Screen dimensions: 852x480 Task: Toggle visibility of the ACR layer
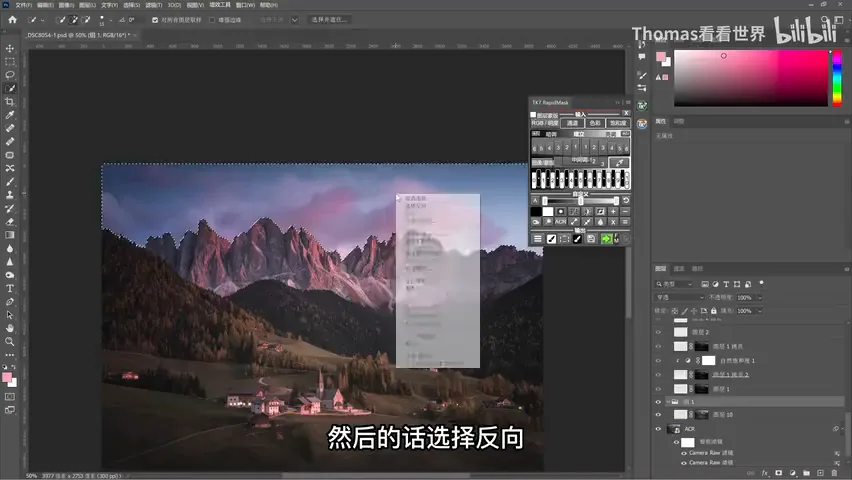click(x=658, y=429)
